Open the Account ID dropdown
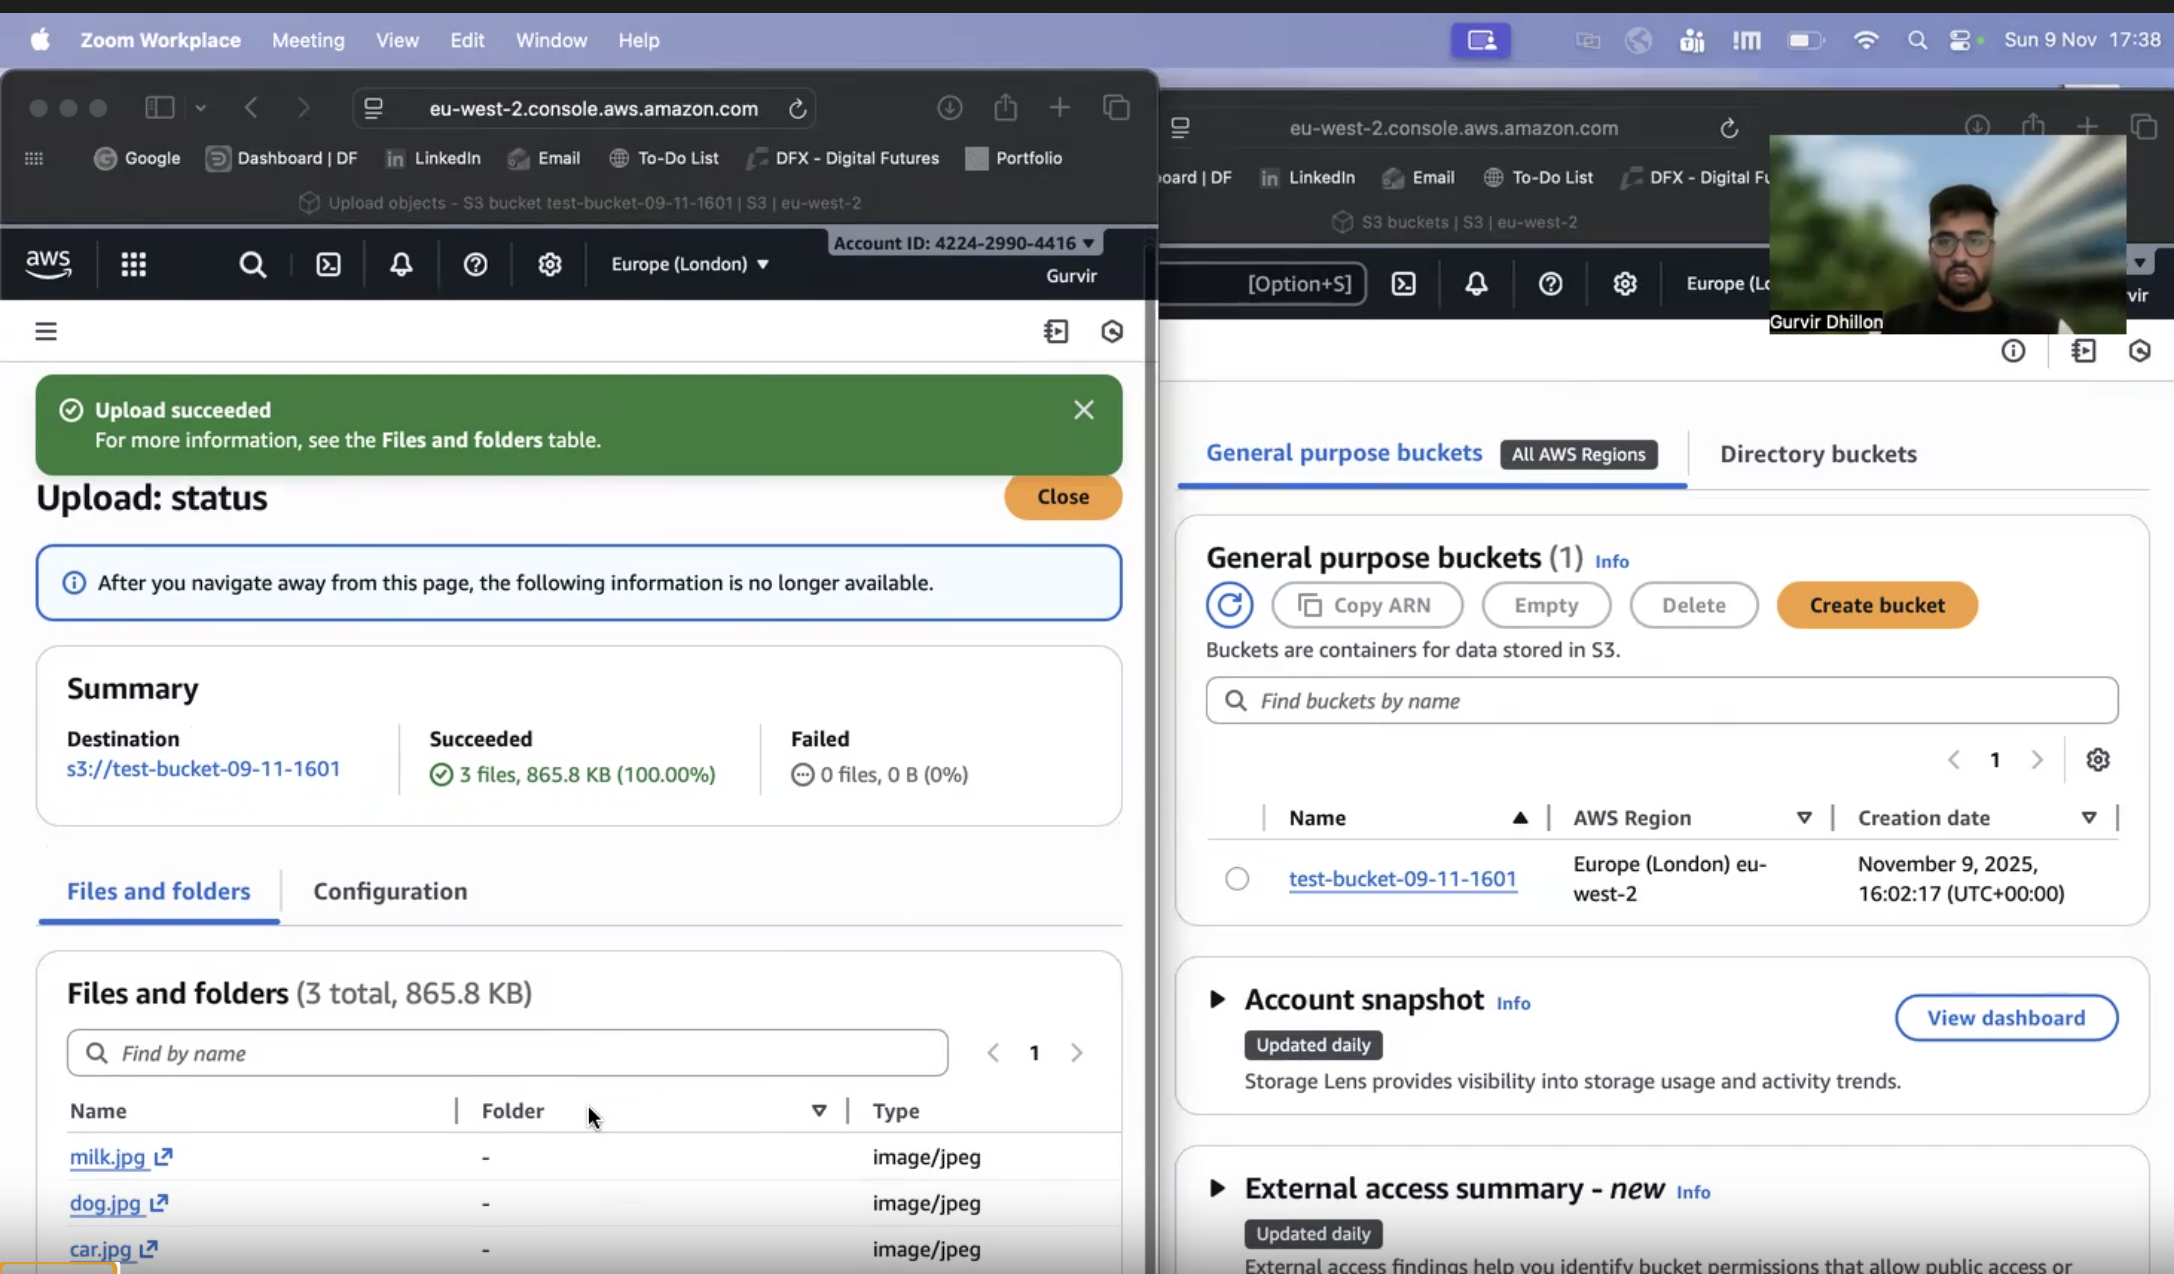 pyautogui.click(x=963, y=243)
